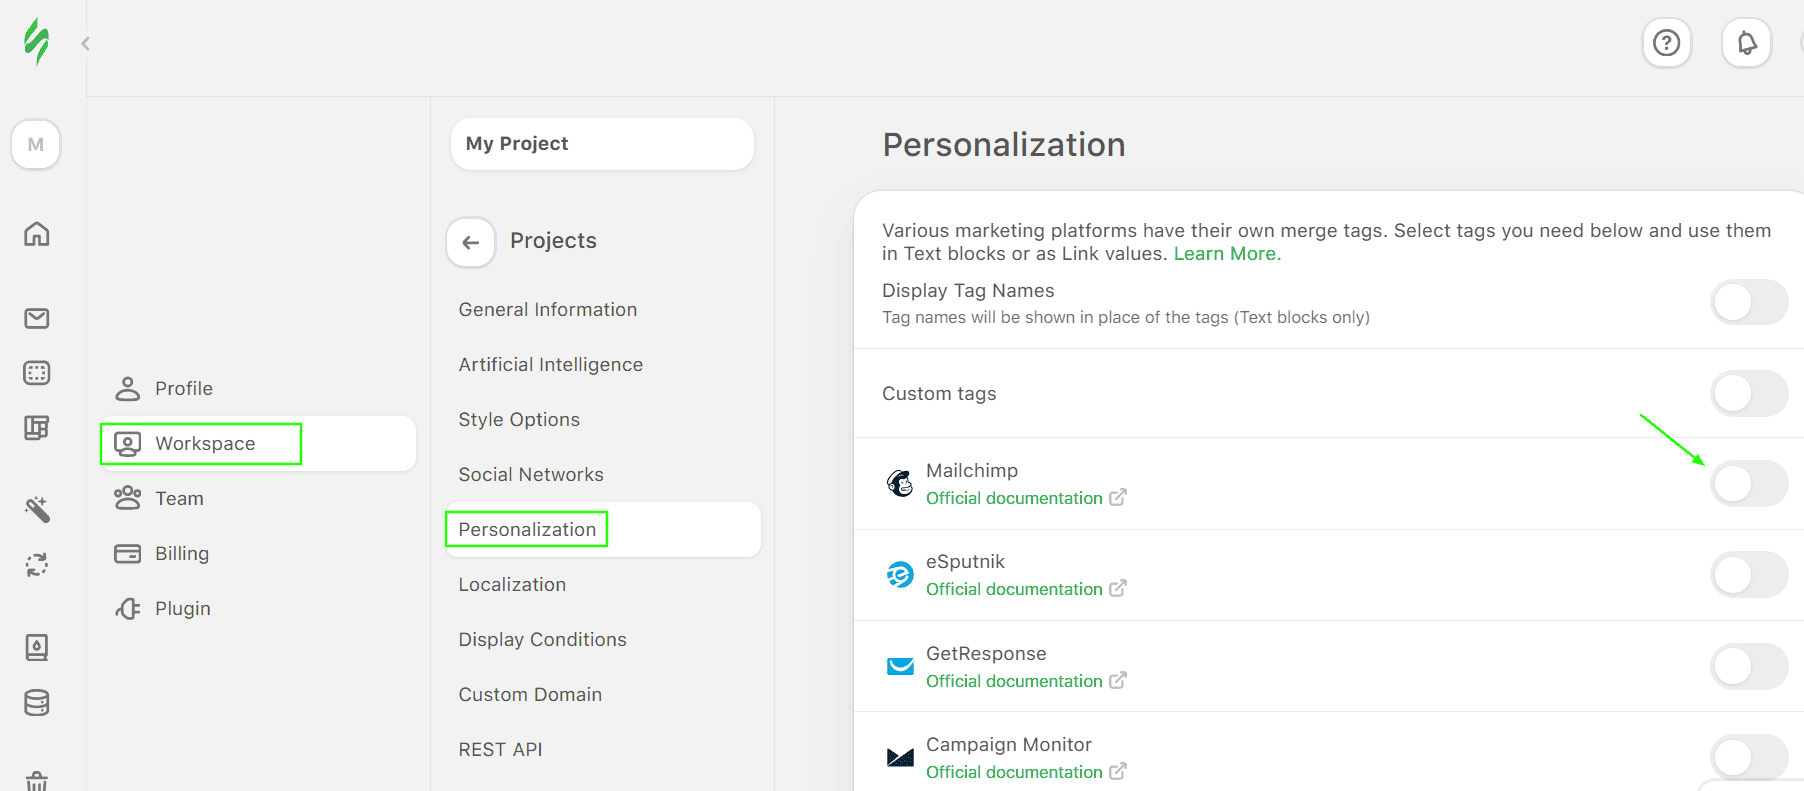This screenshot has height=791, width=1804.
Task: Open the trash bin icon
Action: point(37,781)
